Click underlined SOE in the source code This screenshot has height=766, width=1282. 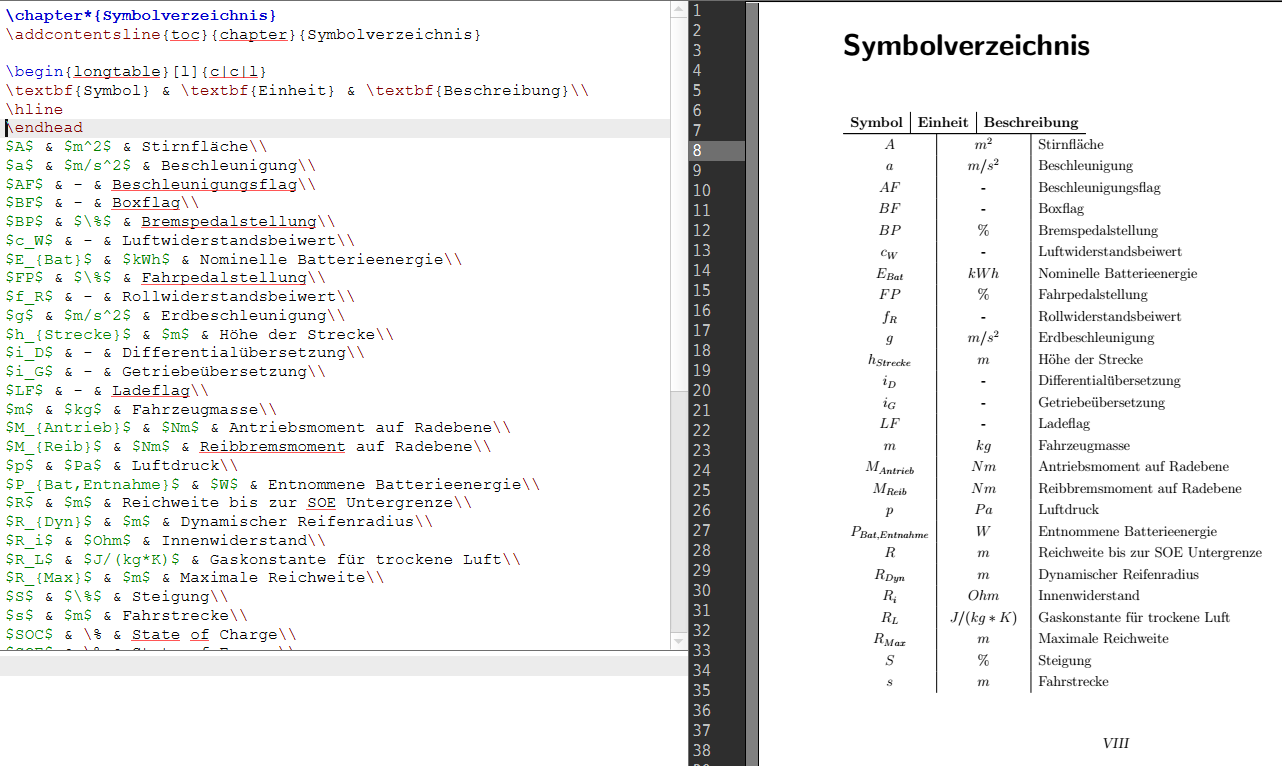tap(321, 503)
